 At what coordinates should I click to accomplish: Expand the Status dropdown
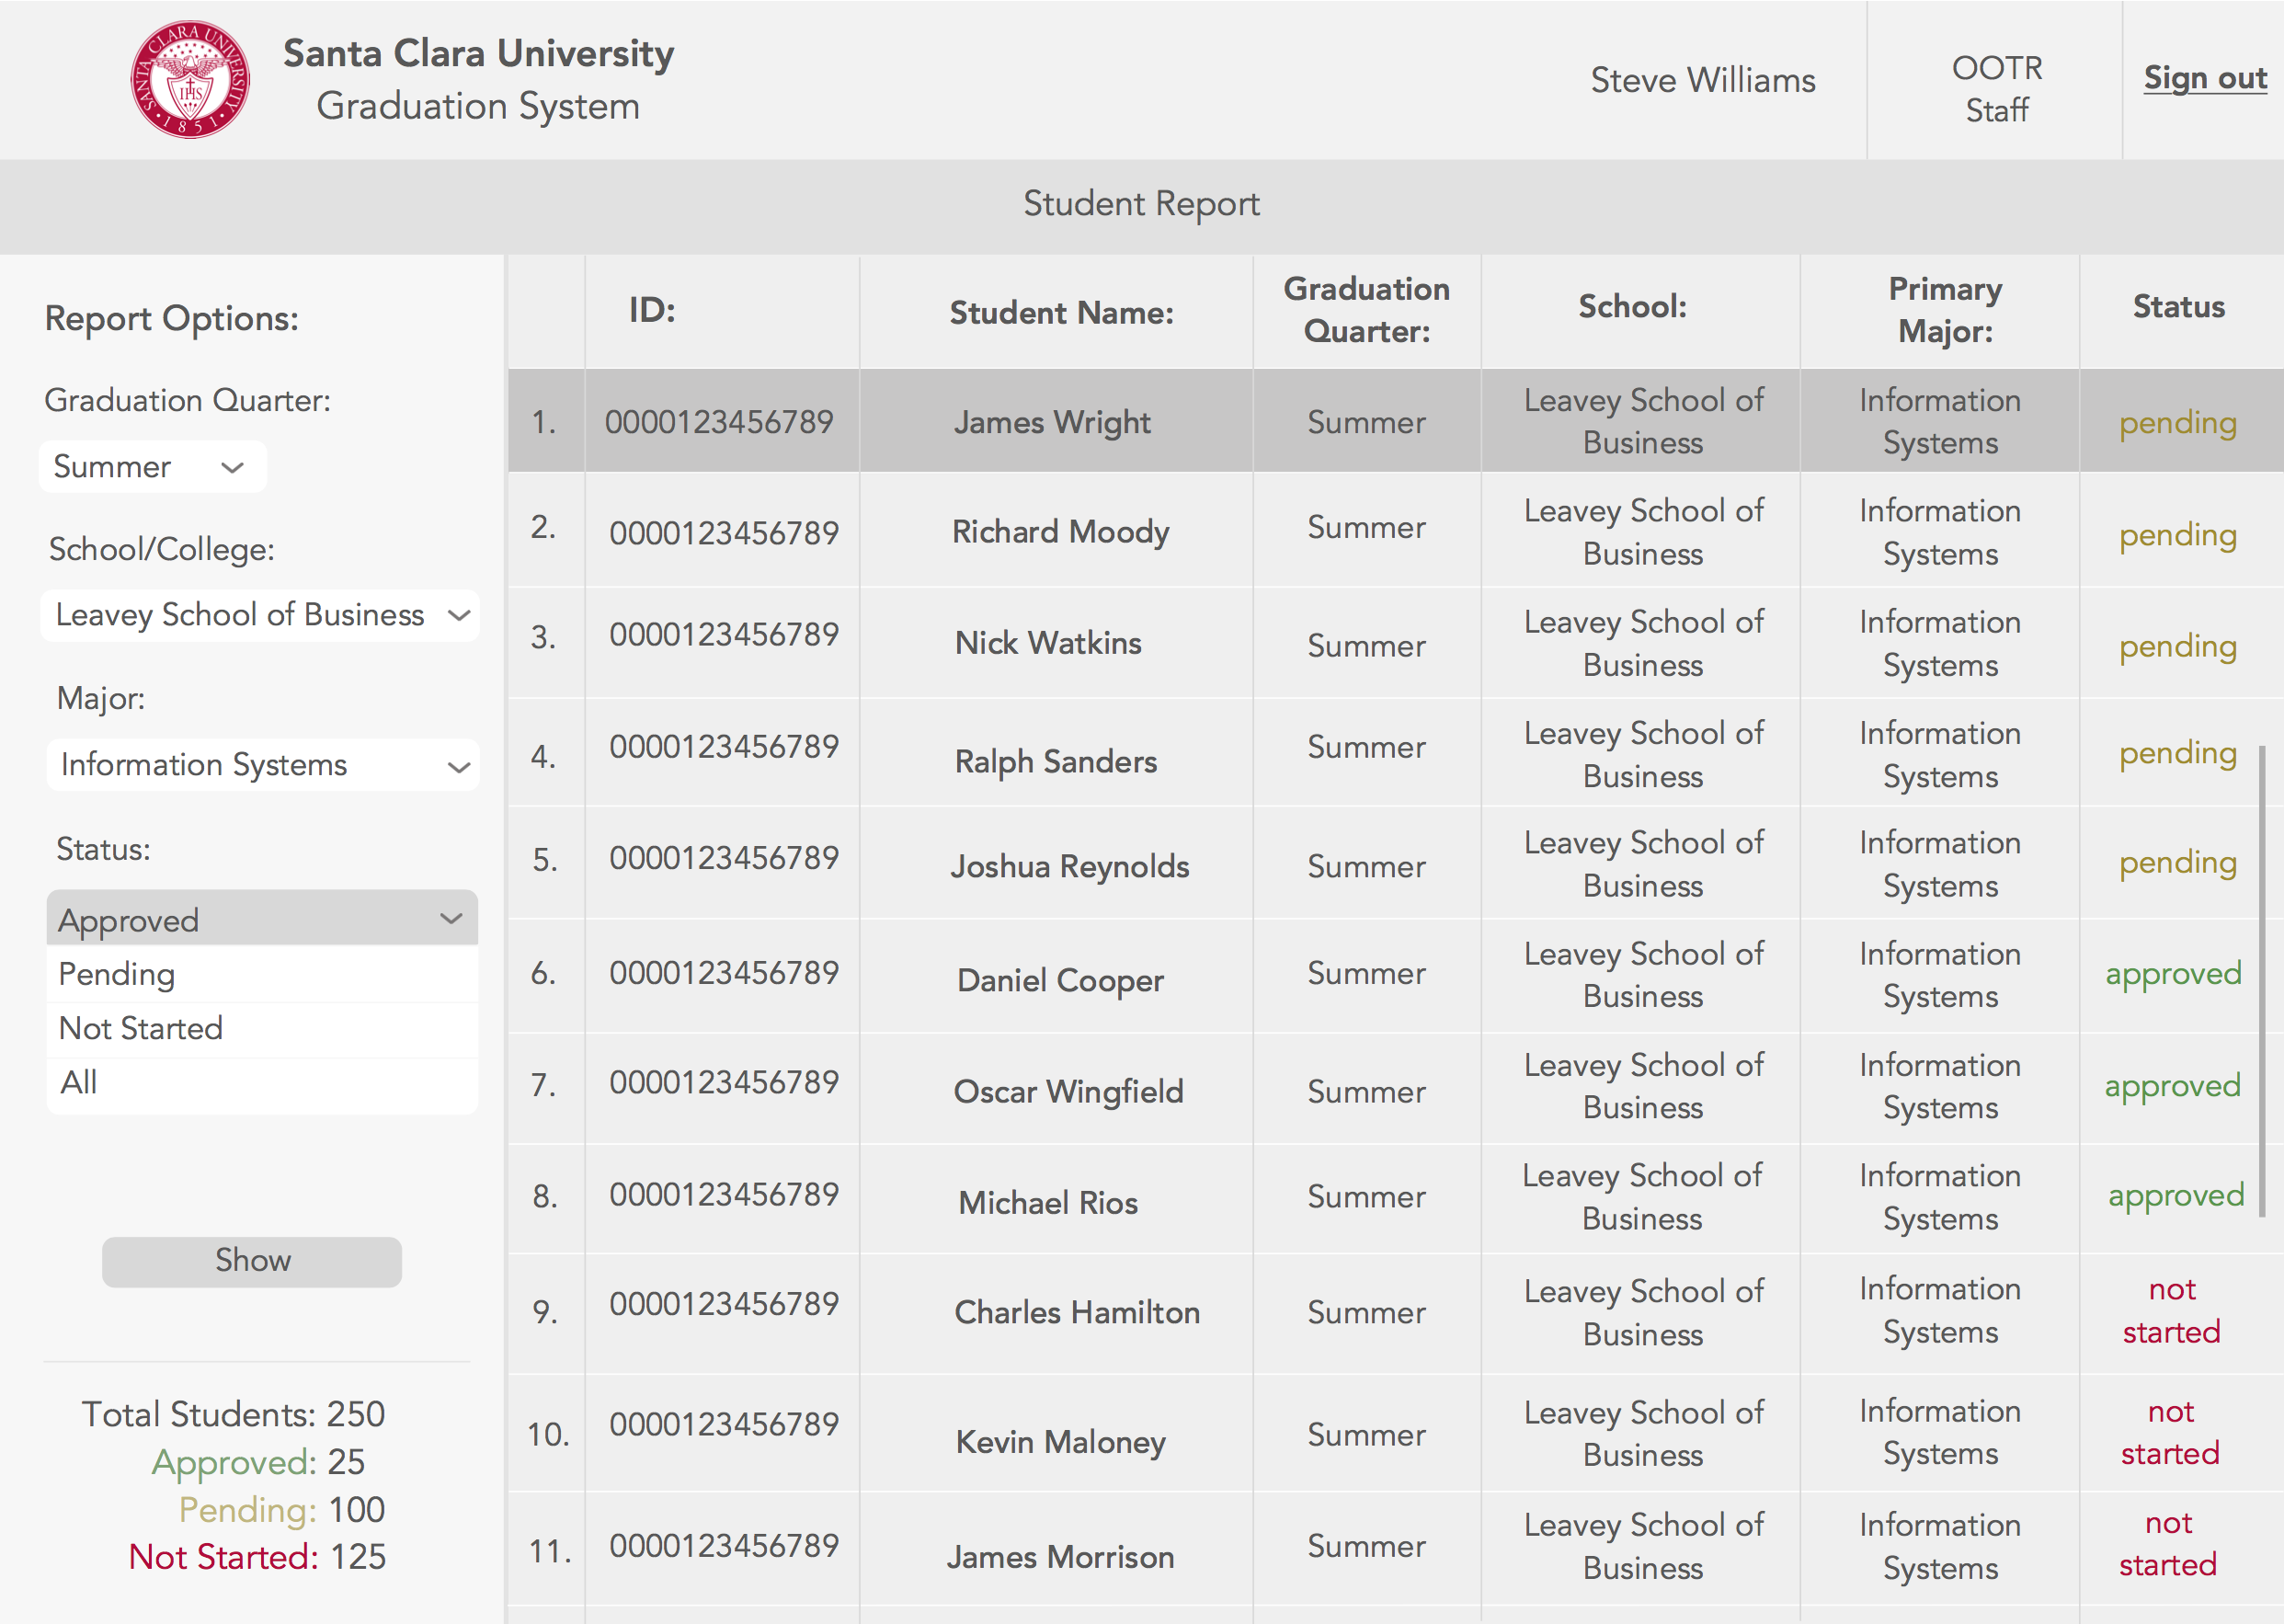262,918
